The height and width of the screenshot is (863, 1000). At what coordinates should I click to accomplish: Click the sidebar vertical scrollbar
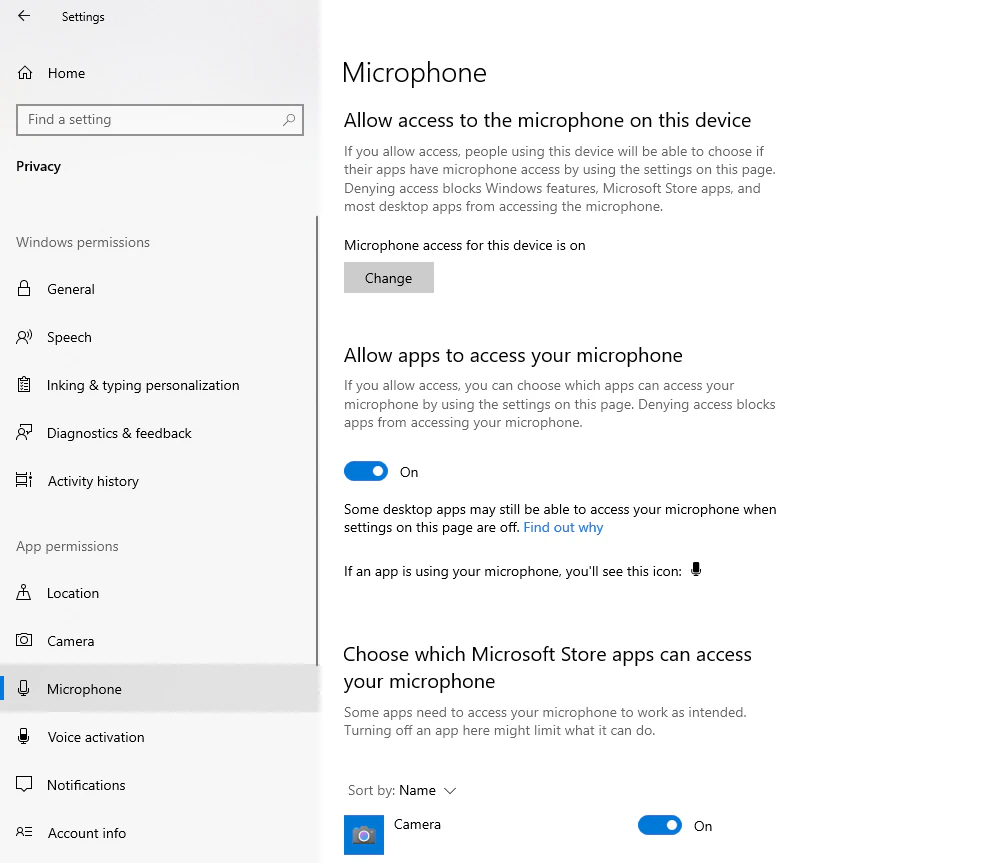[317, 440]
